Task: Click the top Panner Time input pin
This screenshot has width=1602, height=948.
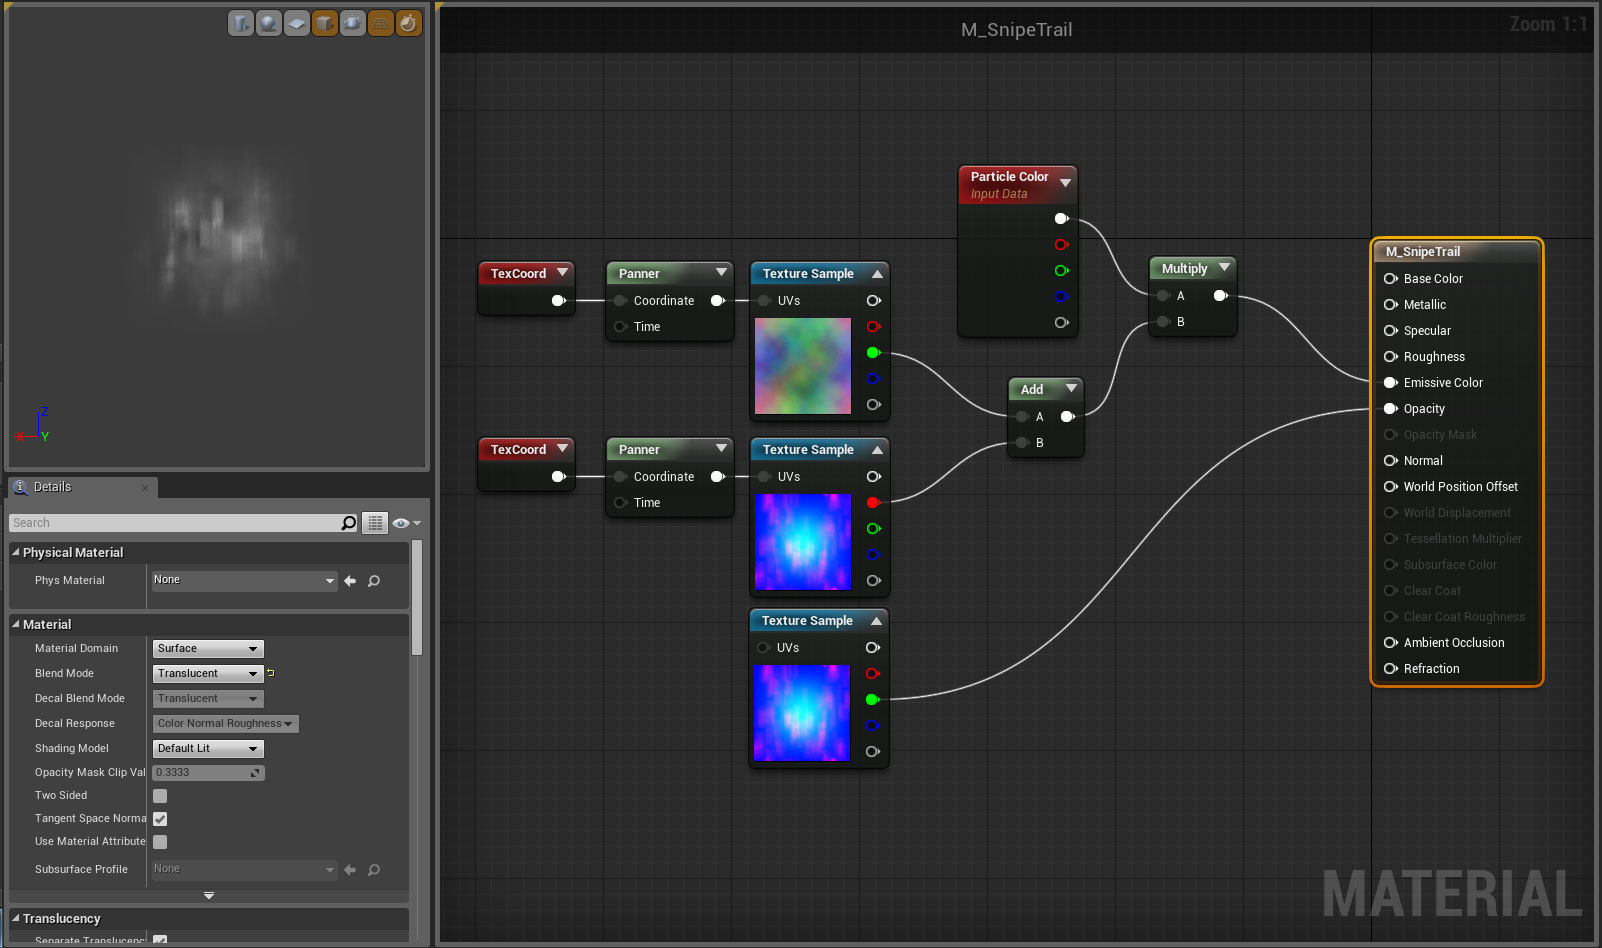Action: coord(621,327)
